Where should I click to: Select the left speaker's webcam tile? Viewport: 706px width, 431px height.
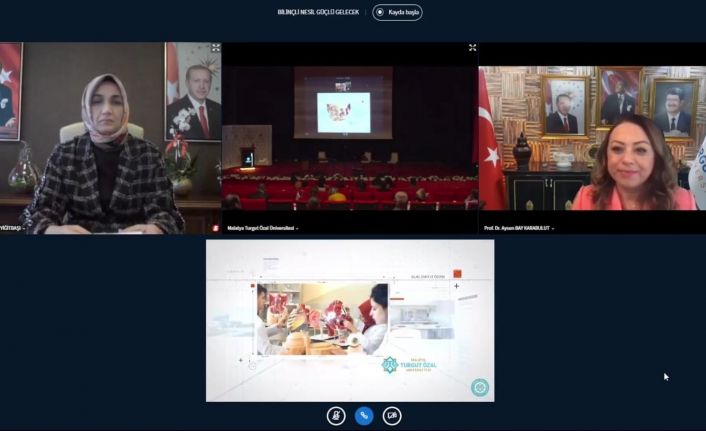(110, 135)
